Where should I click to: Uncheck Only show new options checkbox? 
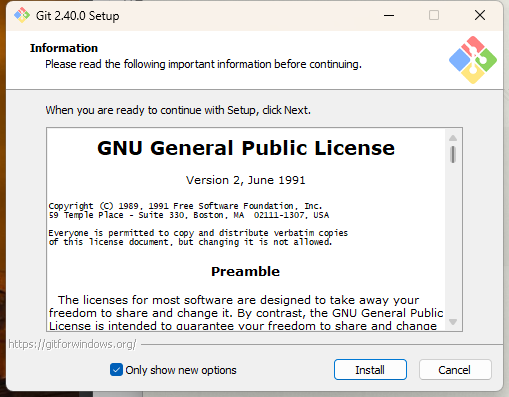click(116, 370)
